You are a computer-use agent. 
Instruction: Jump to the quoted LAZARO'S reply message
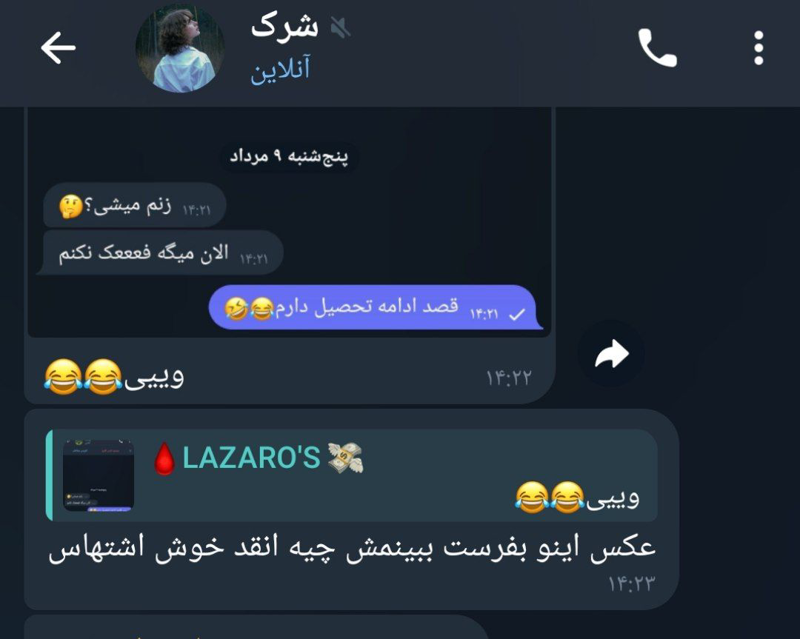click(x=352, y=475)
